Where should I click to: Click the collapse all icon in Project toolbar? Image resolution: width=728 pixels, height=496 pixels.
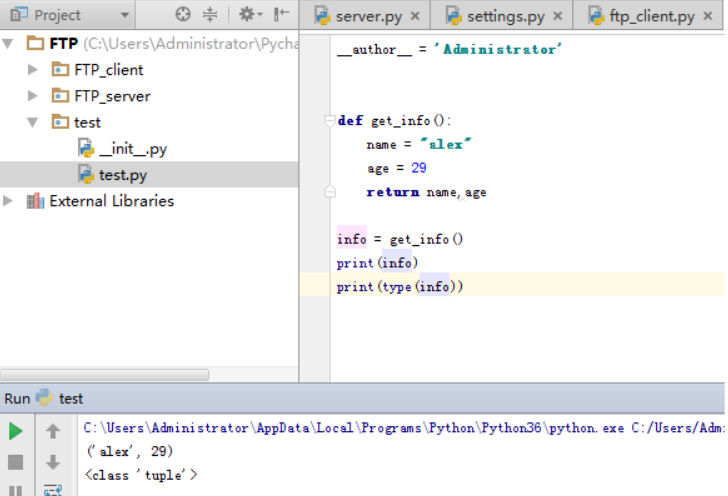coord(210,14)
